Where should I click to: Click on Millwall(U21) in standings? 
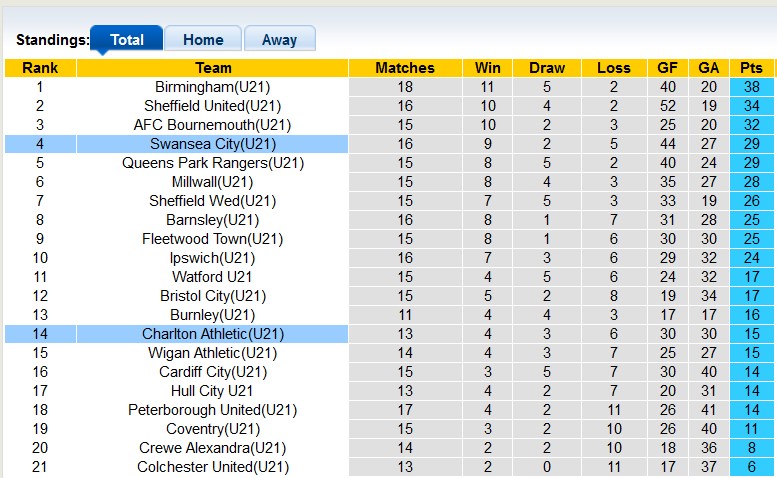tap(213, 182)
